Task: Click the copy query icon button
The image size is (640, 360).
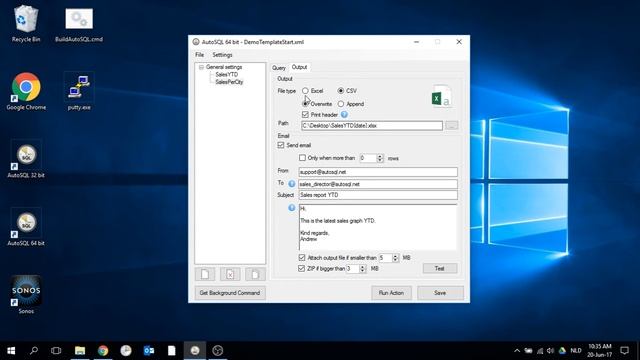Action: [x=256, y=274]
